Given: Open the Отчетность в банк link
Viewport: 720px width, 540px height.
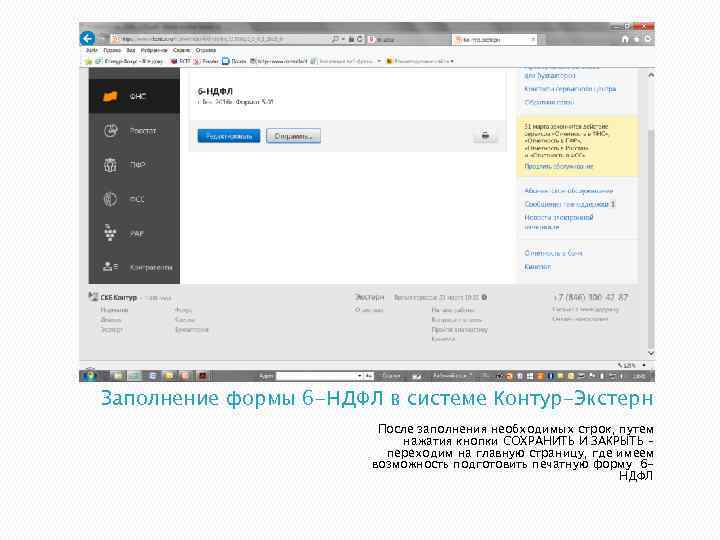Looking at the screenshot, I should coord(553,253).
